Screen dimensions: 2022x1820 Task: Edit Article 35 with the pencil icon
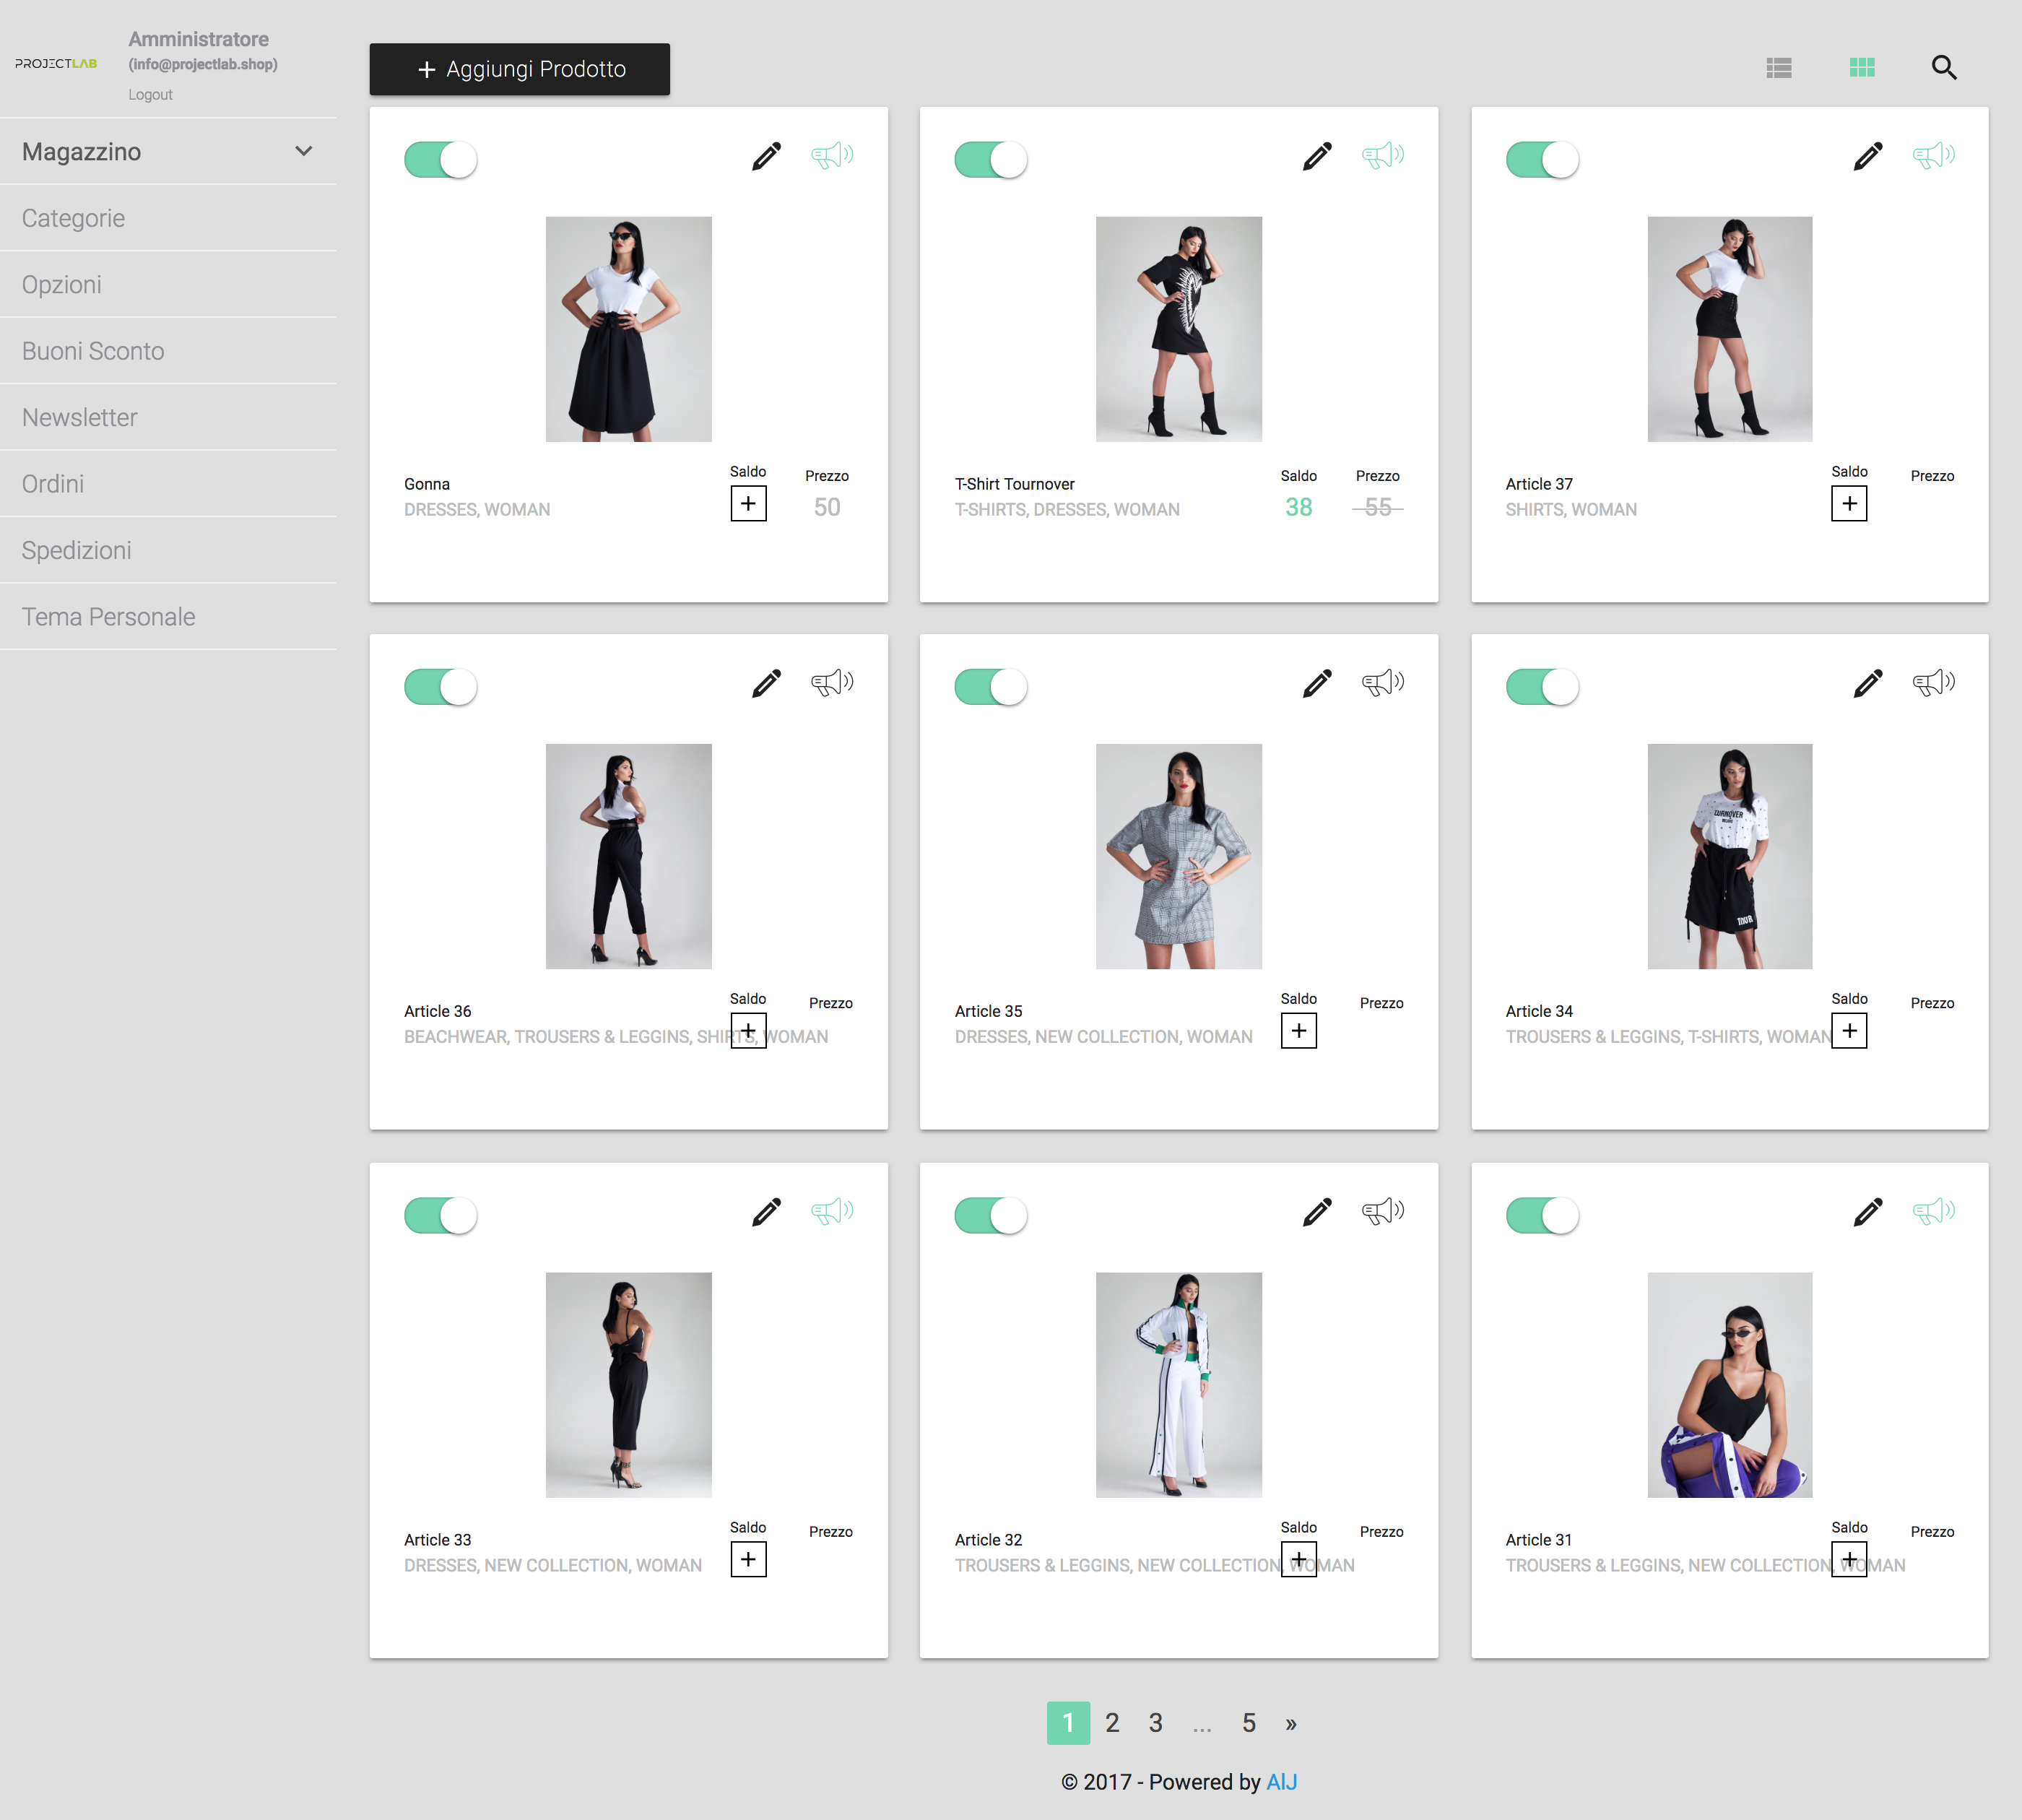[x=1317, y=683]
